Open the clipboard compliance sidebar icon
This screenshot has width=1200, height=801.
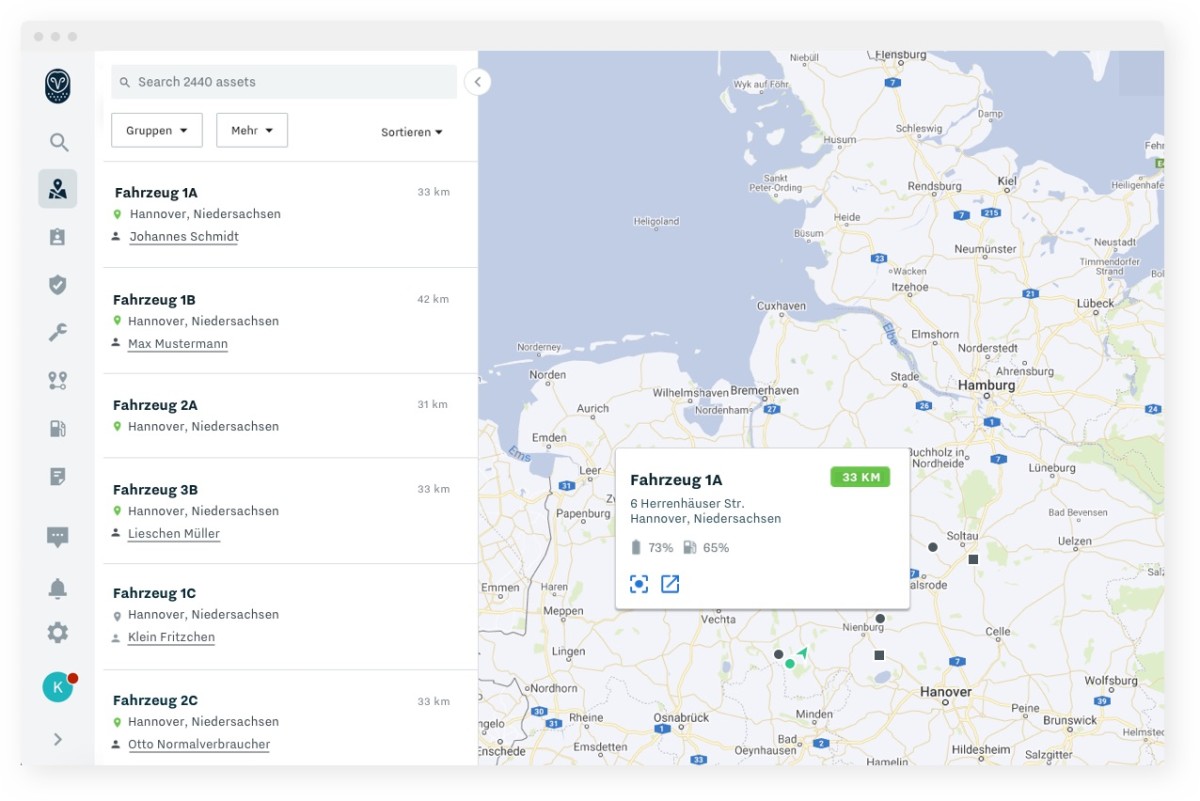tap(57, 237)
